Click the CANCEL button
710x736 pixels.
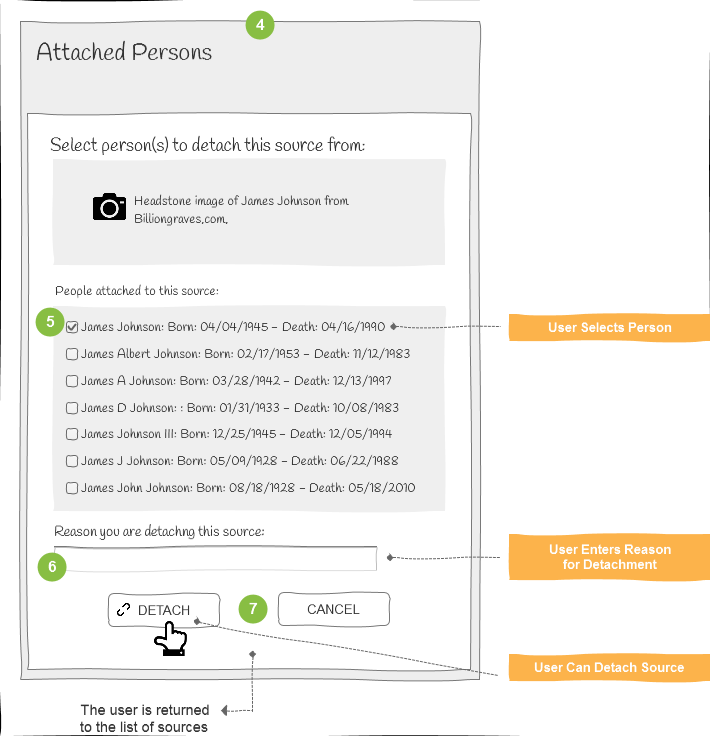pos(334,609)
